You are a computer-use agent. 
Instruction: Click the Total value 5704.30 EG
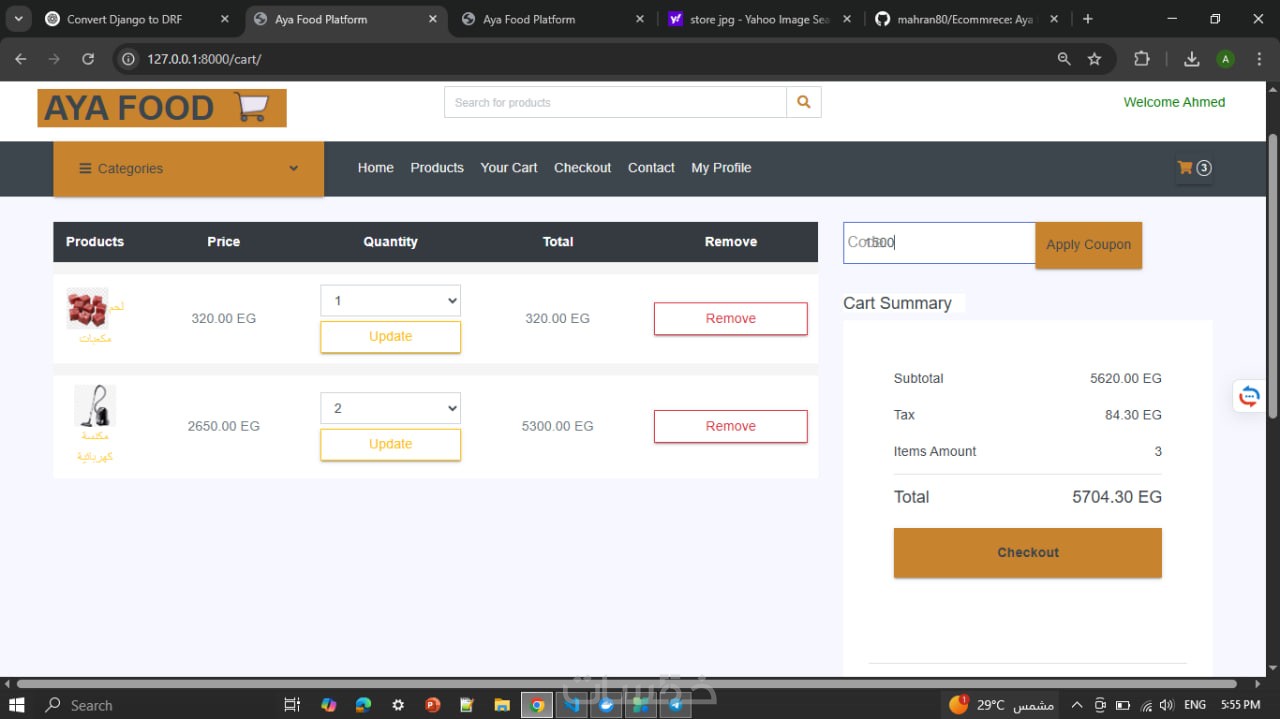pos(1117,497)
